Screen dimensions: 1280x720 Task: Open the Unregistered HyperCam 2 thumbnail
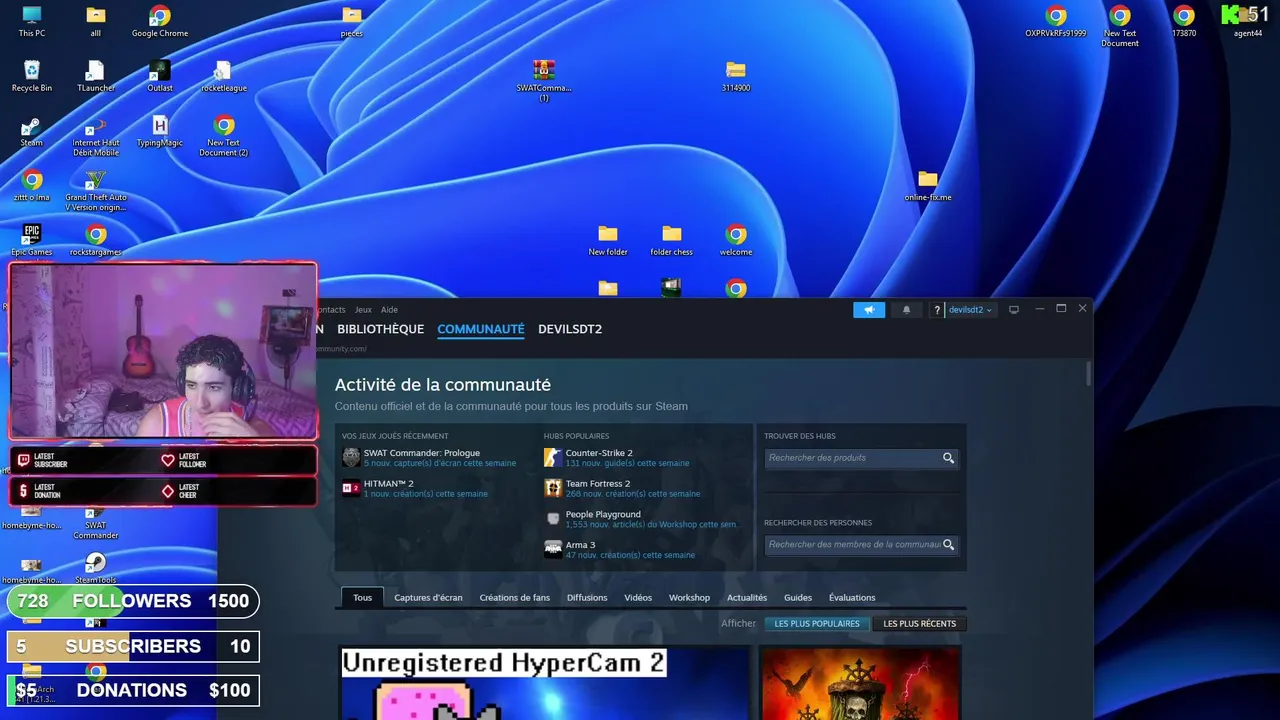click(x=545, y=683)
